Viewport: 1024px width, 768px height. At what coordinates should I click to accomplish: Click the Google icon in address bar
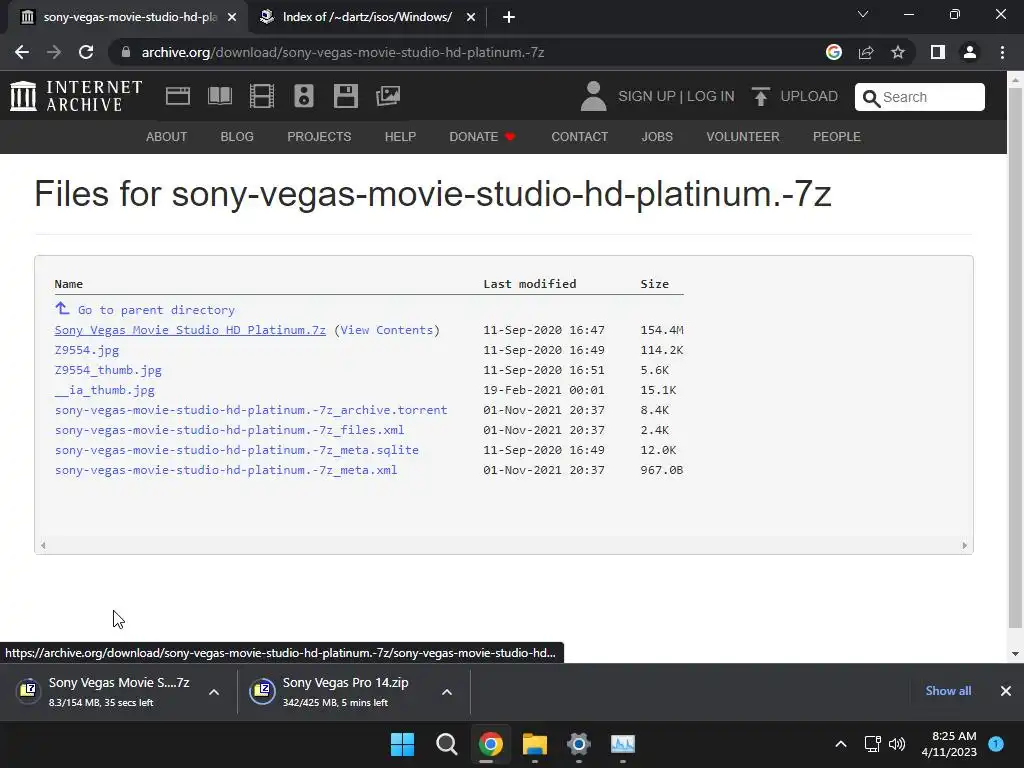pos(834,52)
